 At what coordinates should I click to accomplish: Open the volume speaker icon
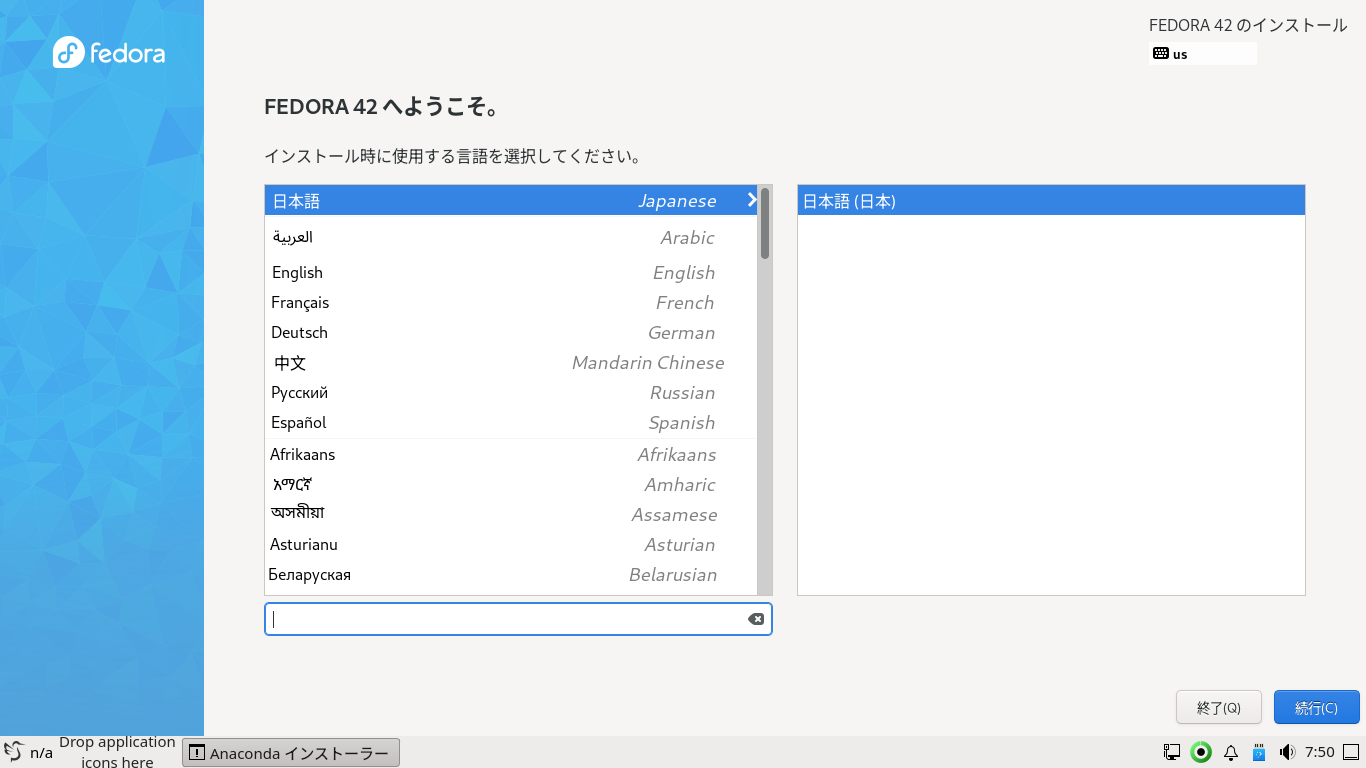(1287, 752)
